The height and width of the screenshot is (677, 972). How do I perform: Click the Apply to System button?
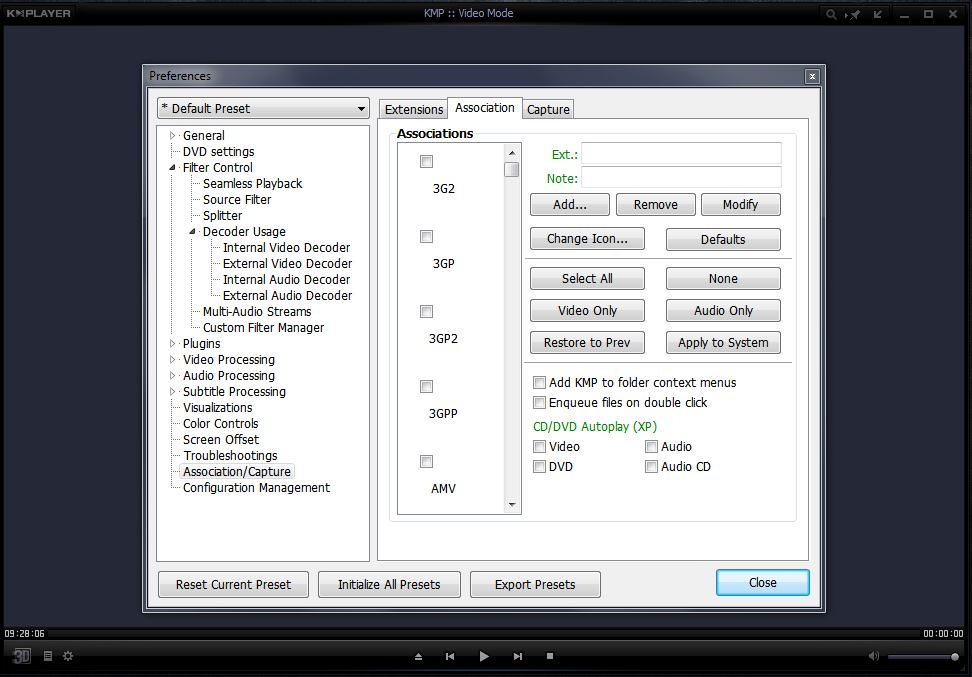(722, 342)
